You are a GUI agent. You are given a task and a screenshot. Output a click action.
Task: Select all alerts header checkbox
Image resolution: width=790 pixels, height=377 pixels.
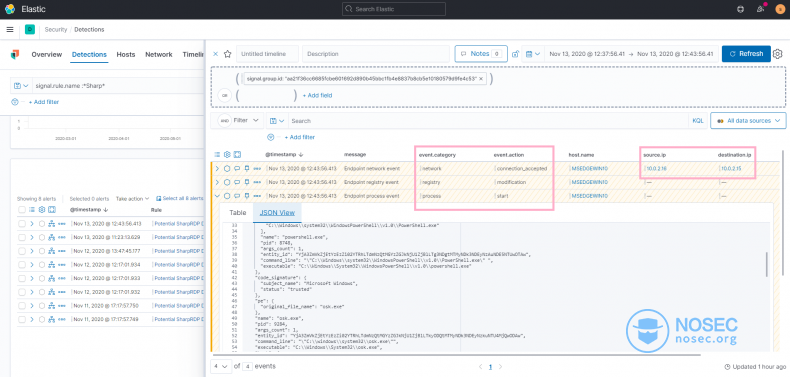(22, 210)
